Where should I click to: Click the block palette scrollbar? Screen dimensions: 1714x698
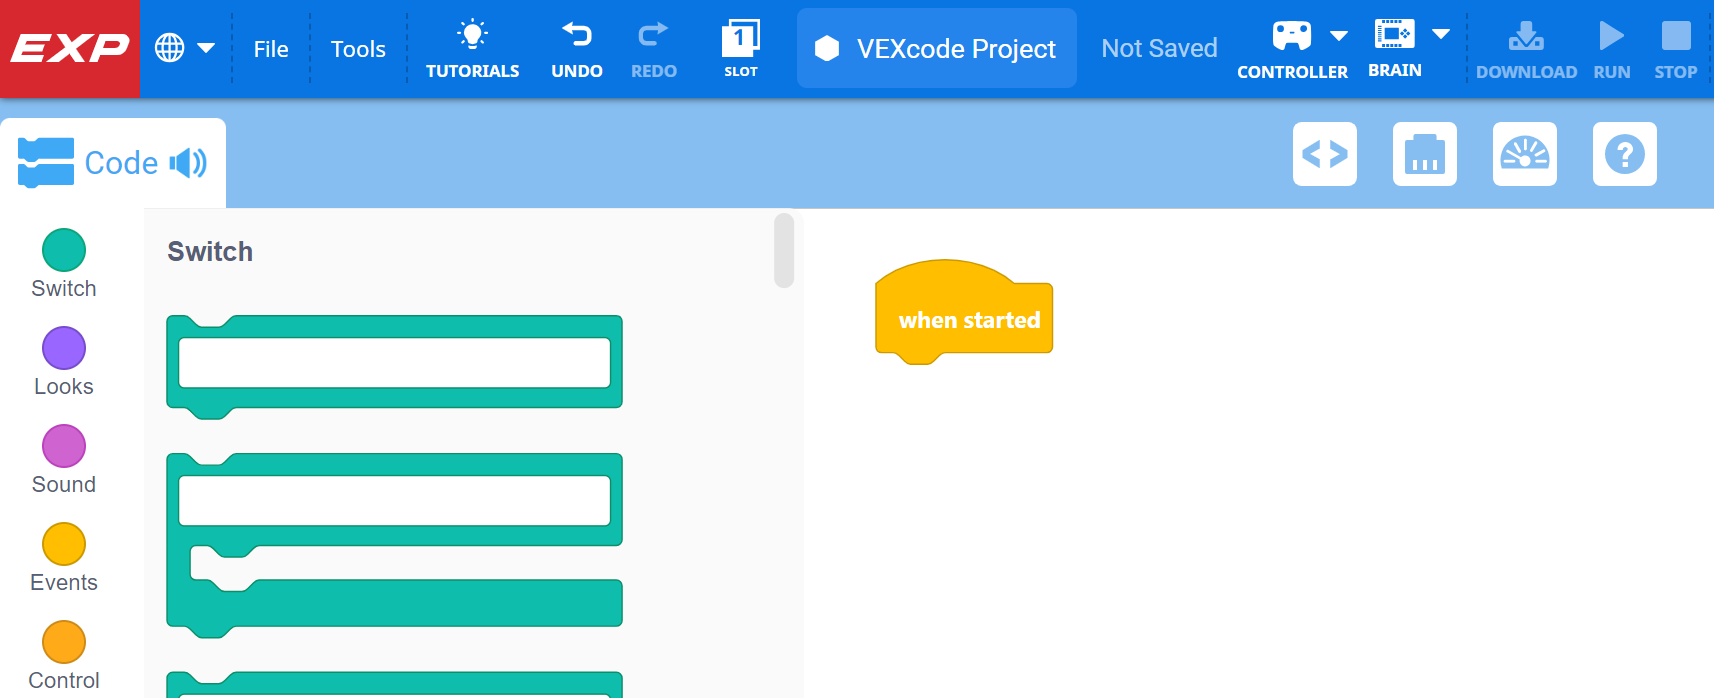(784, 250)
